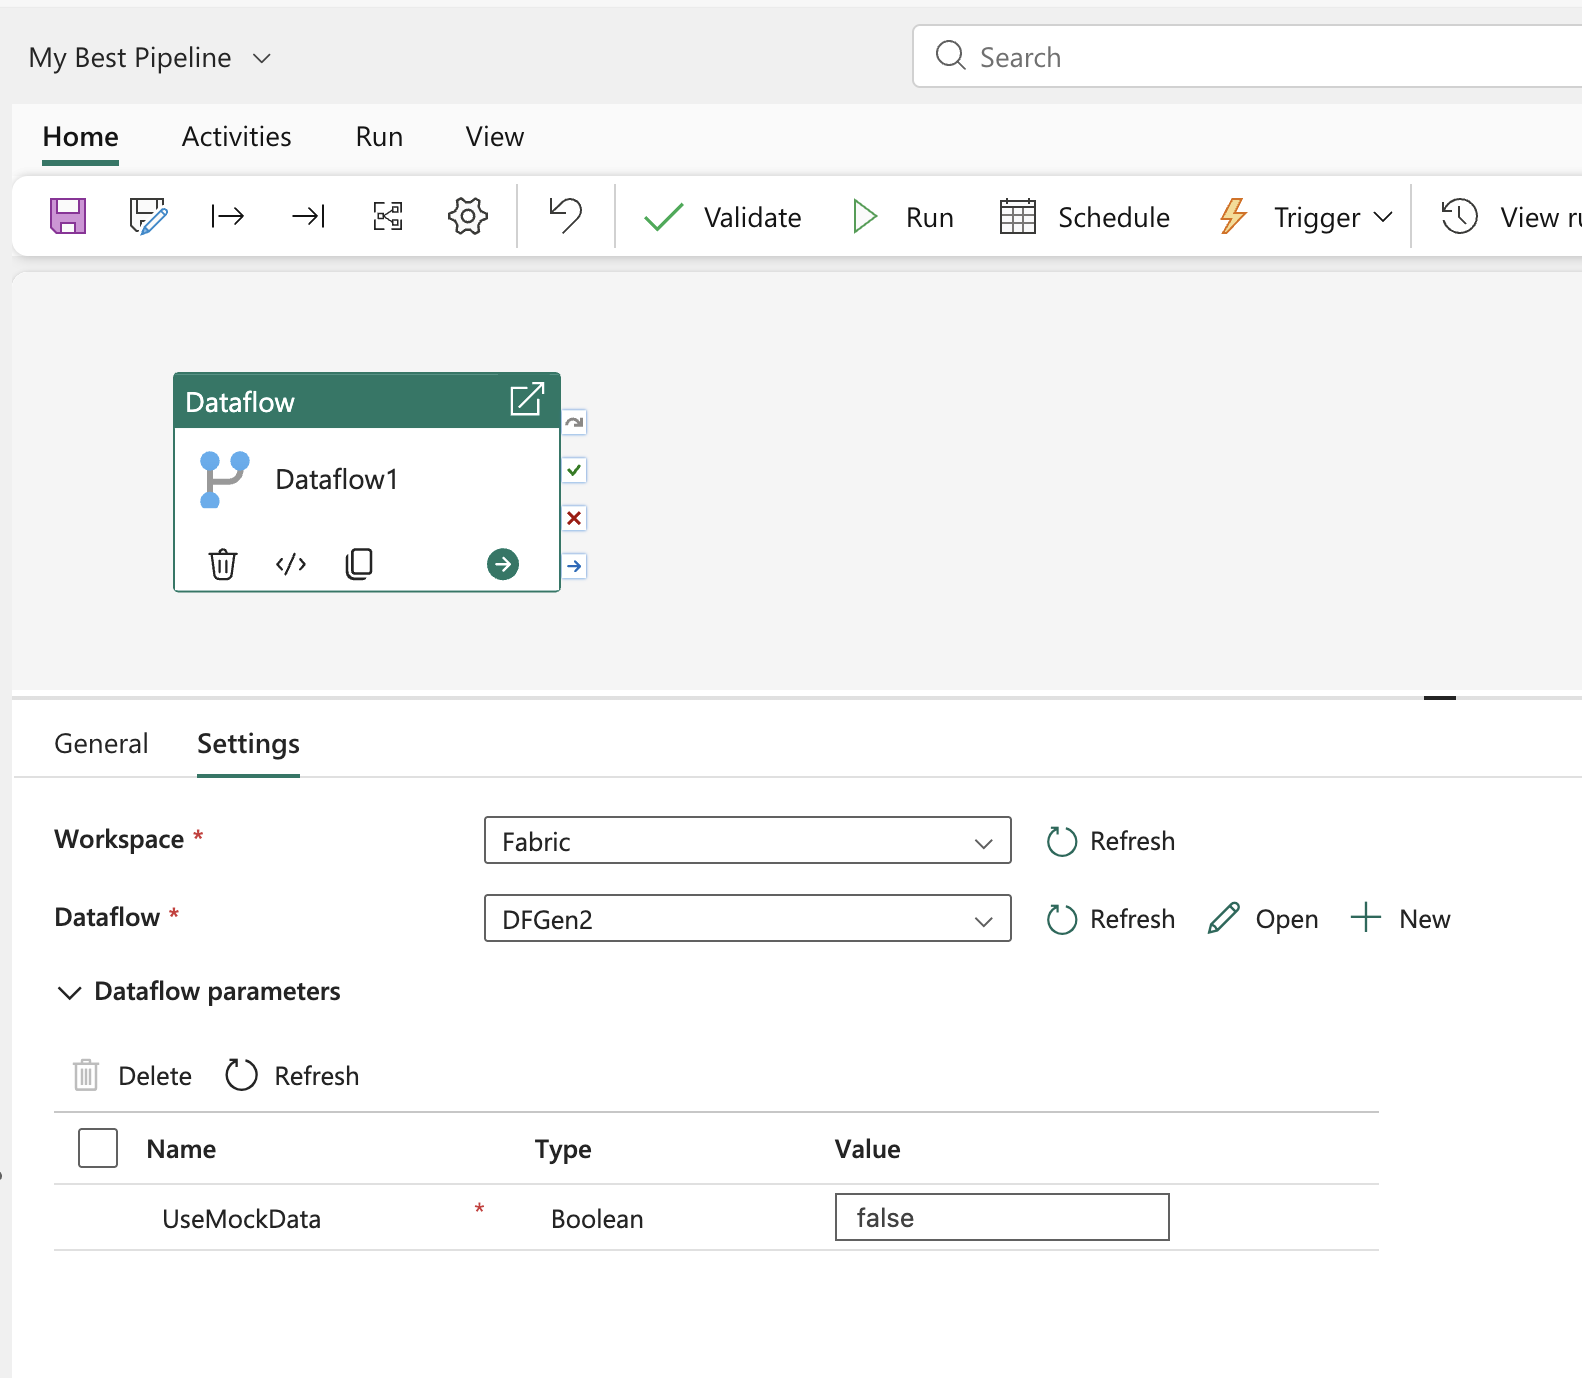Click the On completion blue arrow connector
The image size is (1582, 1378).
point(574,566)
